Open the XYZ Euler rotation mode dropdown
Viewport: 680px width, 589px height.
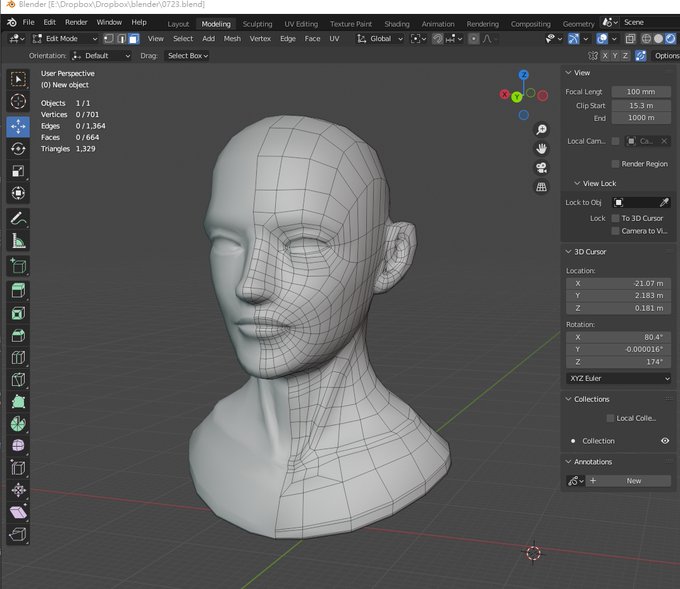[618, 378]
